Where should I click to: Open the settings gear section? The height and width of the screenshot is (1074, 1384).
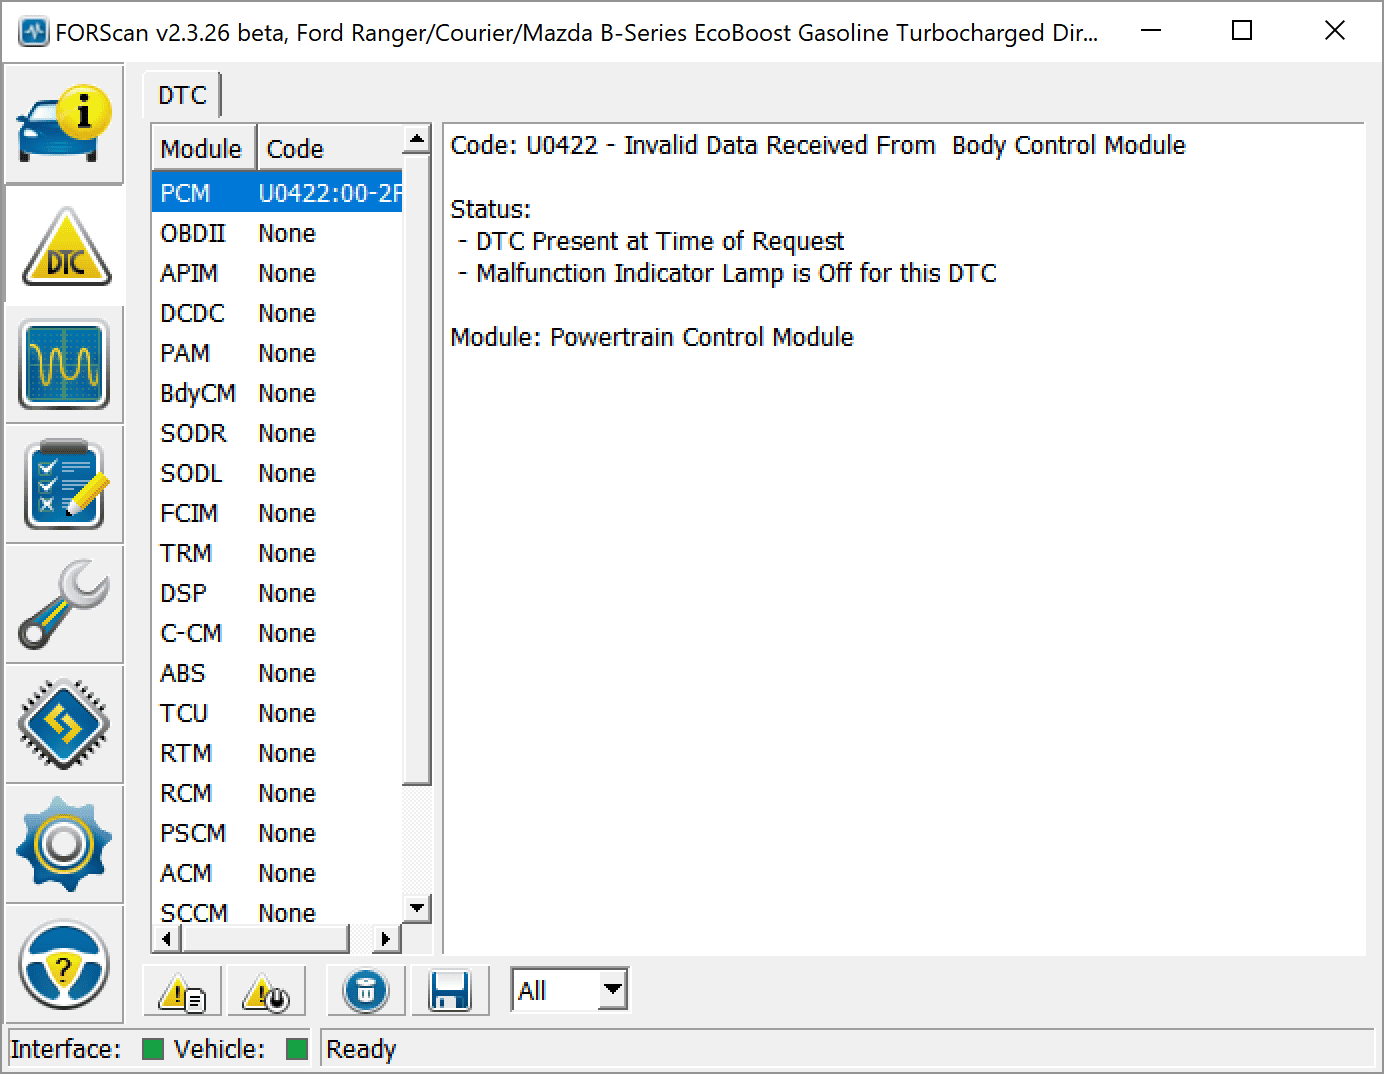[x=64, y=845]
